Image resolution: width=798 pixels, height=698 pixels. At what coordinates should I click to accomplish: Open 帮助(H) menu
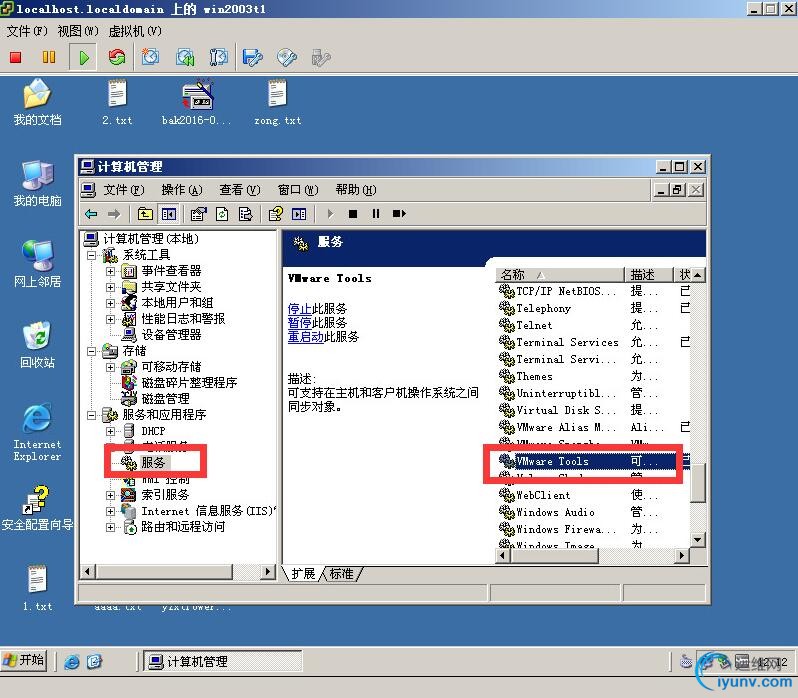pyautogui.click(x=356, y=190)
